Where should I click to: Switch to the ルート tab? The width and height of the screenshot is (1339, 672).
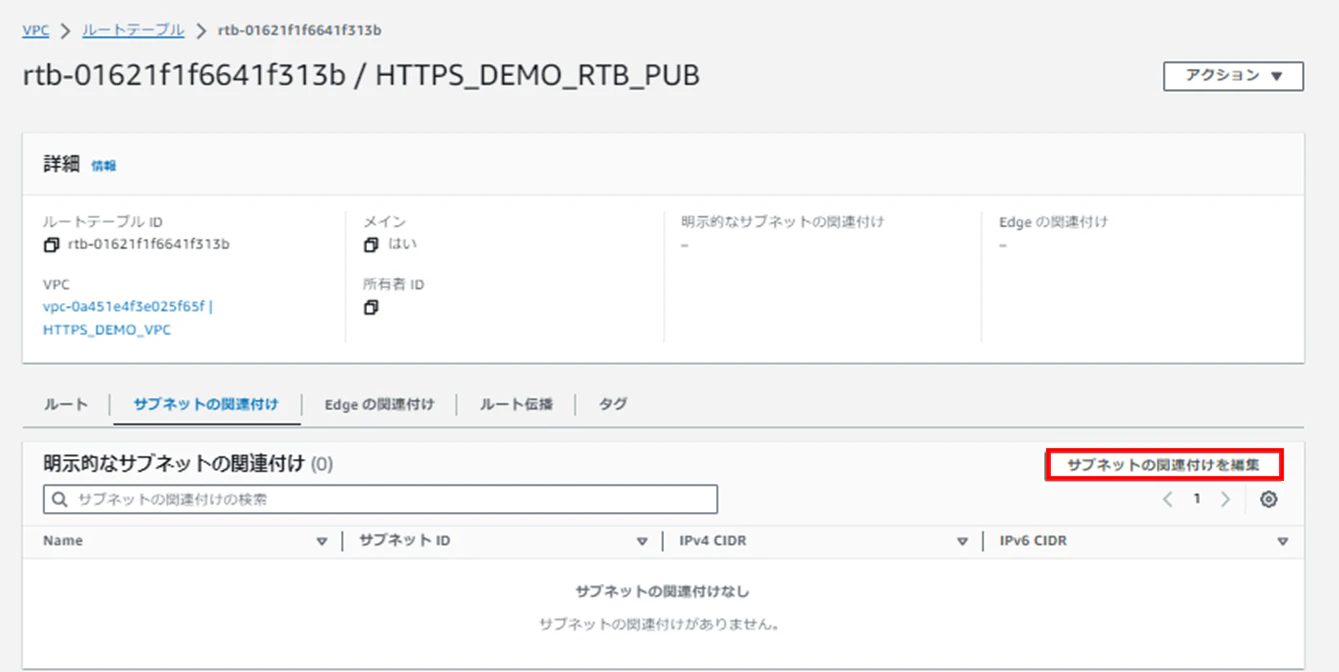[66, 404]
